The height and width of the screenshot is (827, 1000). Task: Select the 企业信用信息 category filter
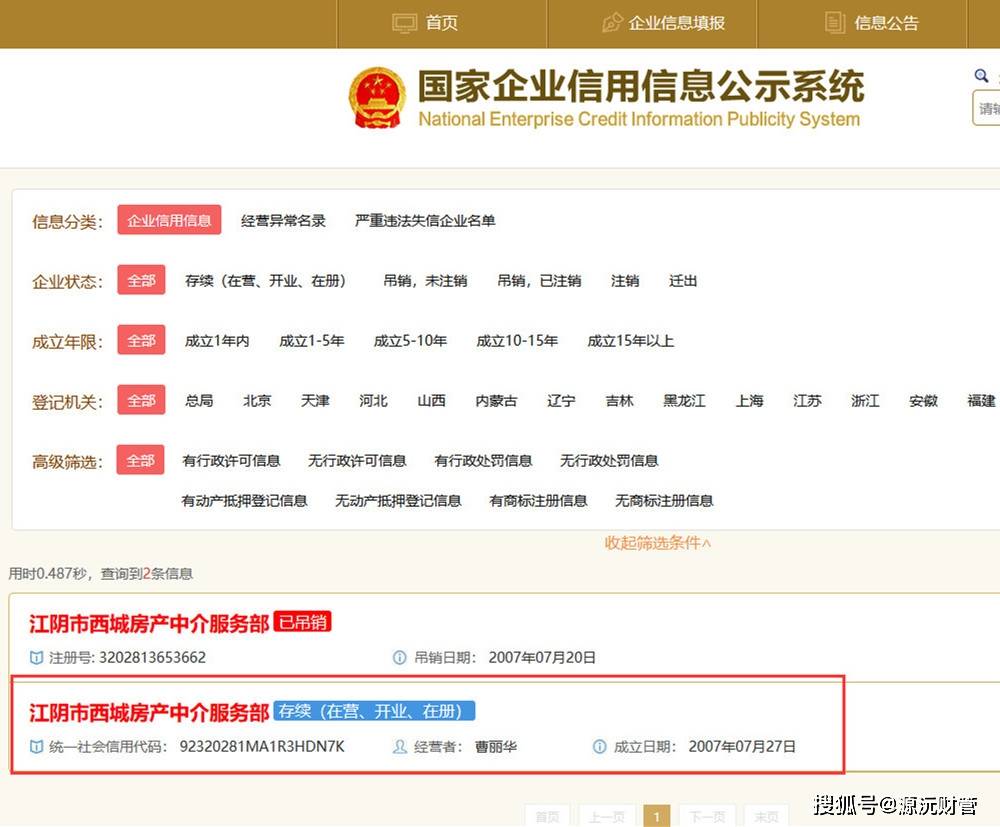169,221
